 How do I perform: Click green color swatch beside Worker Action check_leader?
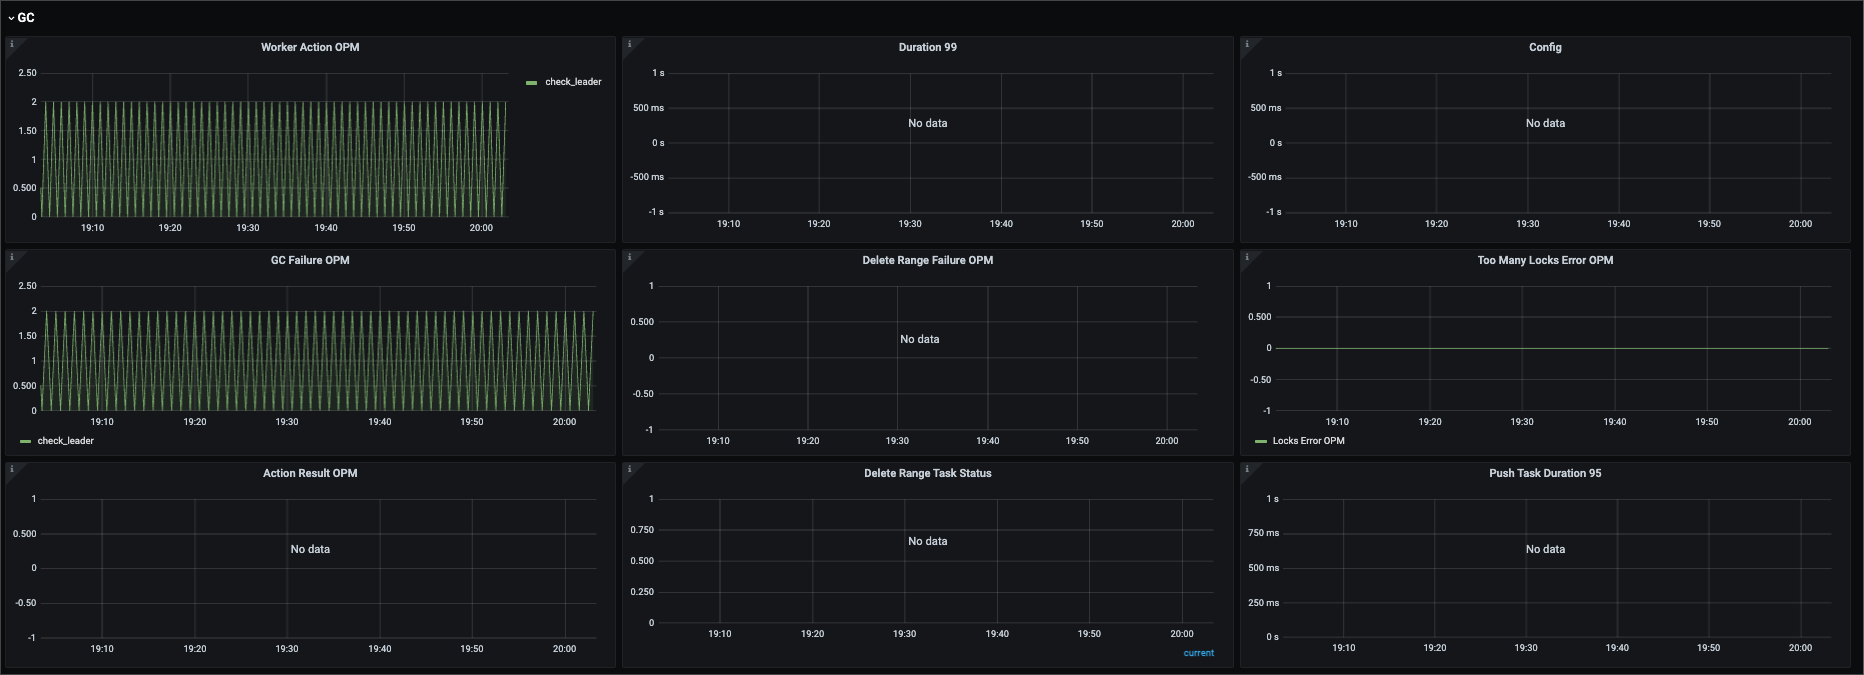point(531,83)
